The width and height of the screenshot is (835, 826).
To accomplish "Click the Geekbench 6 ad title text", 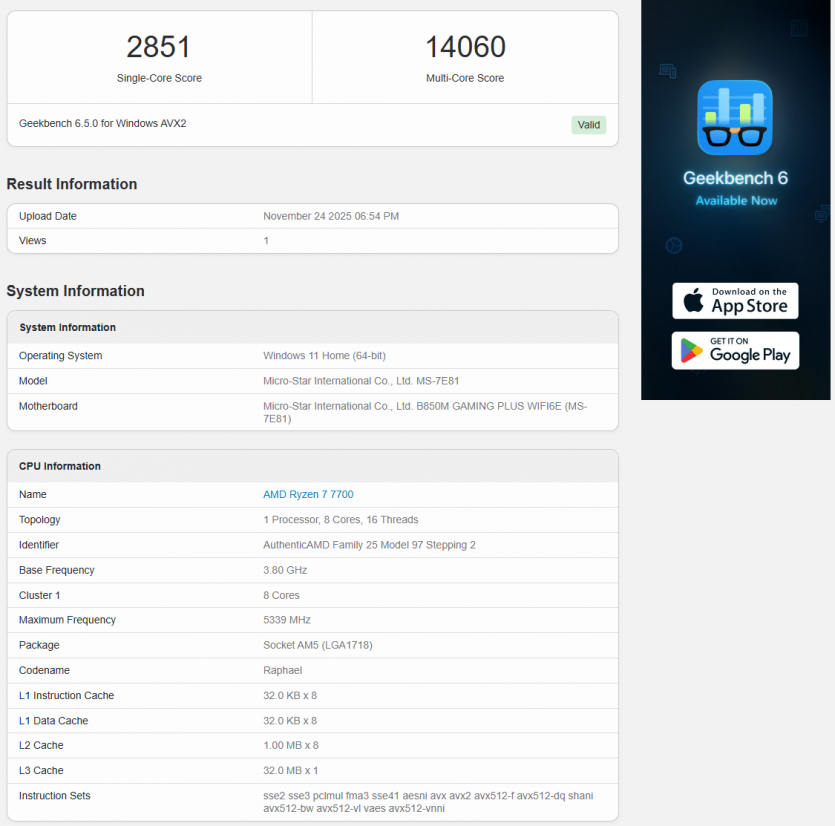I will [735, 178].
